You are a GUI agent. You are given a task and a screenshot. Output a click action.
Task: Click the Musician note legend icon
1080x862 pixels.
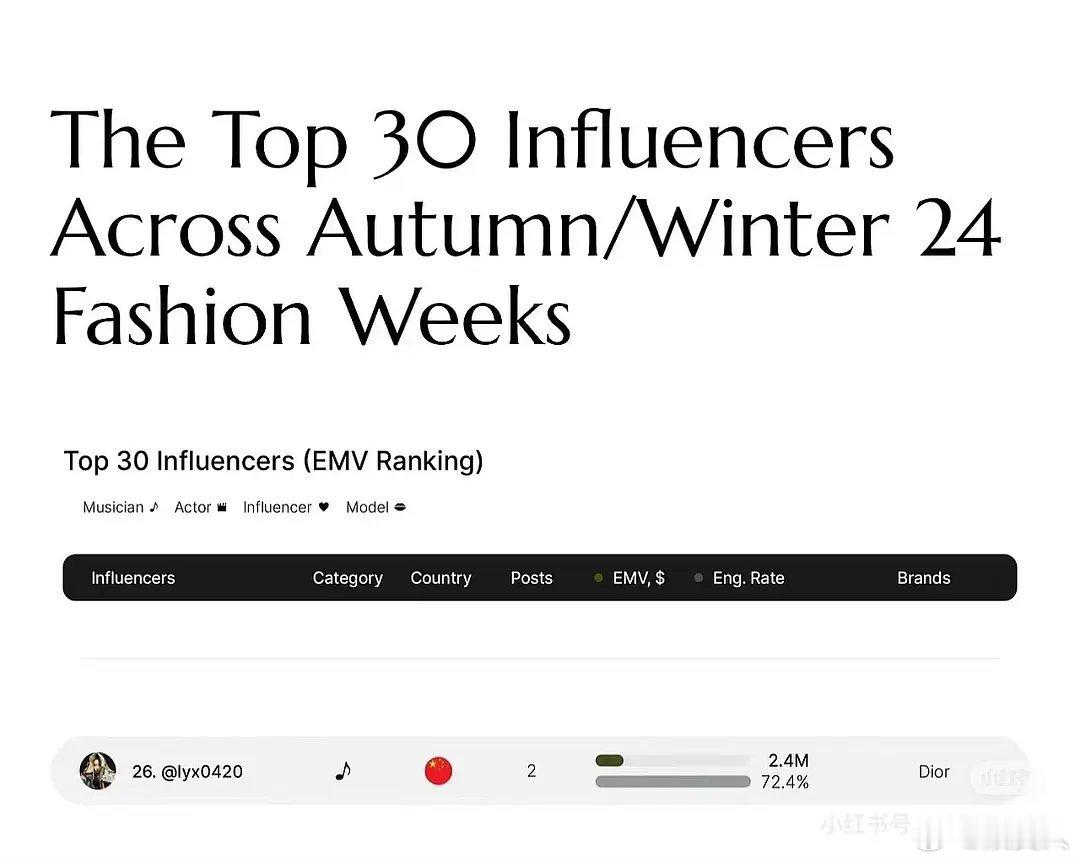coord(154,507)
